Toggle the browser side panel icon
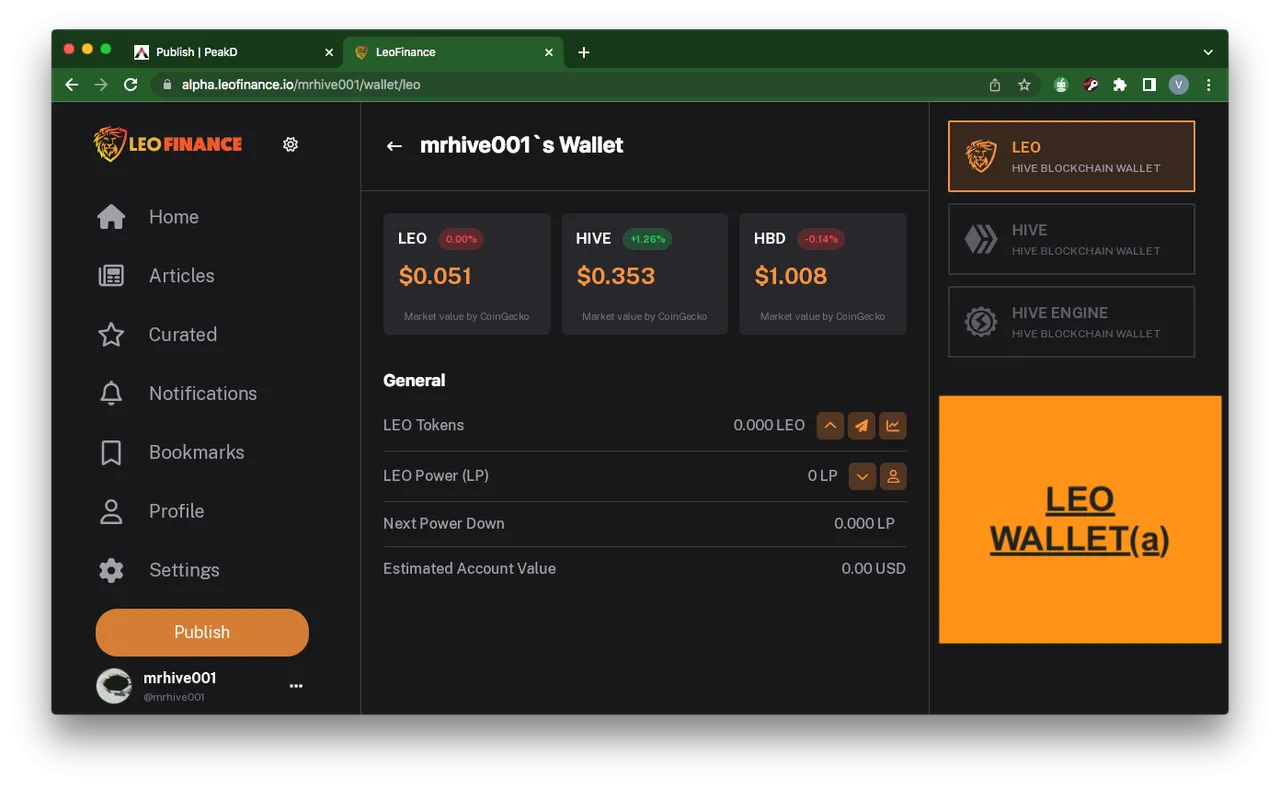Screen dimensions: 1280x788 (x=1149, y=85)
